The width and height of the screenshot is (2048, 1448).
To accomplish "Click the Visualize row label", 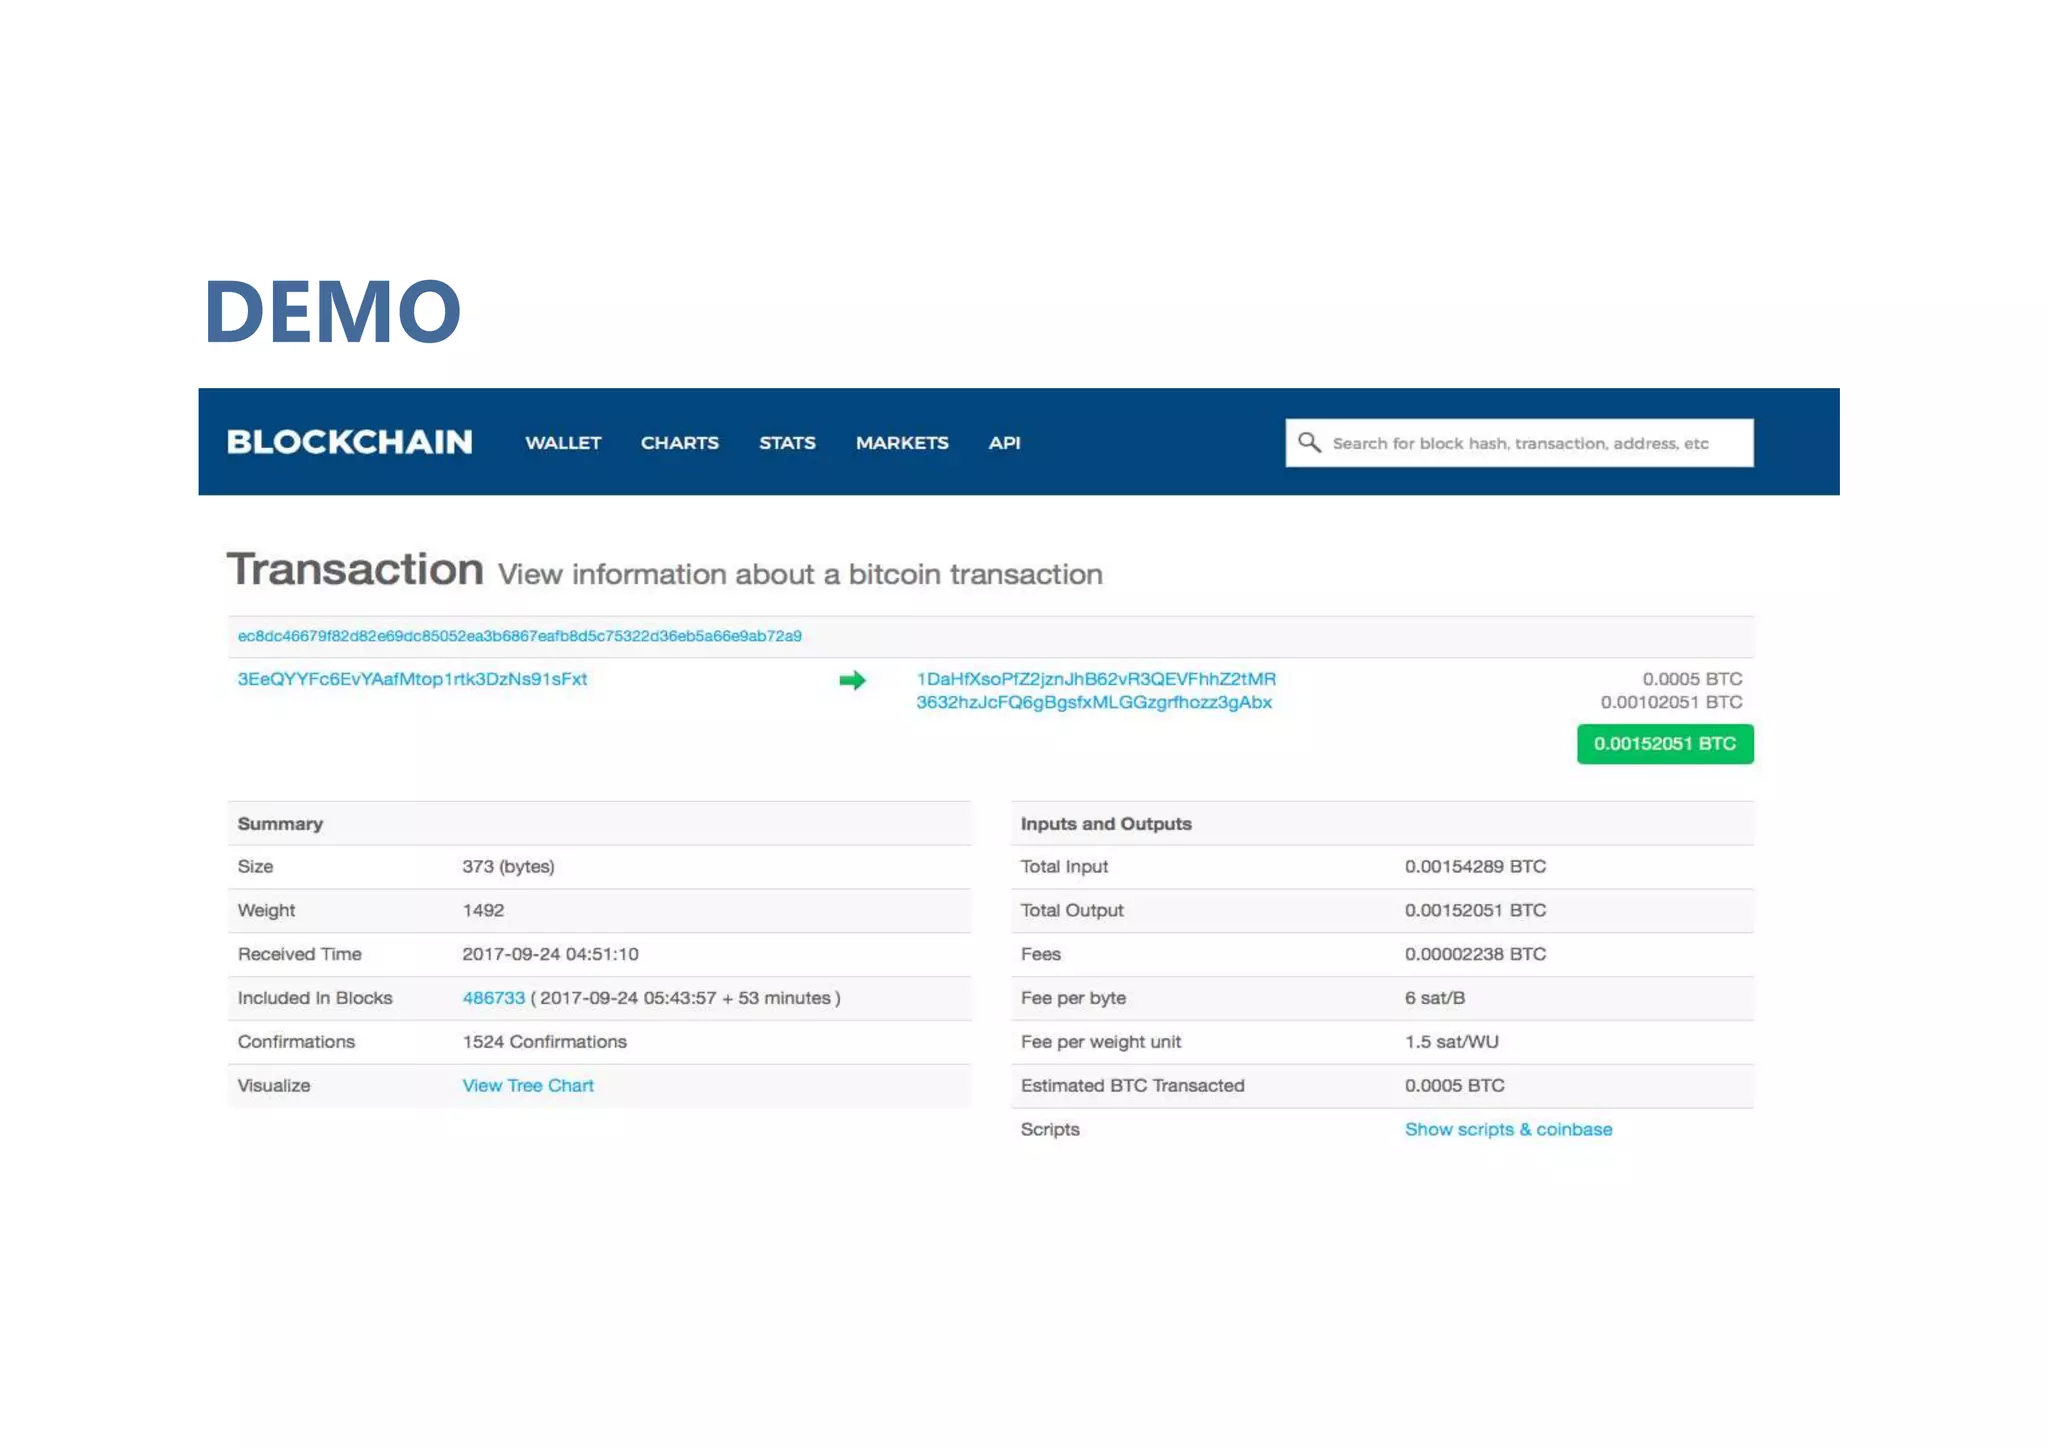I will 274,1086.
